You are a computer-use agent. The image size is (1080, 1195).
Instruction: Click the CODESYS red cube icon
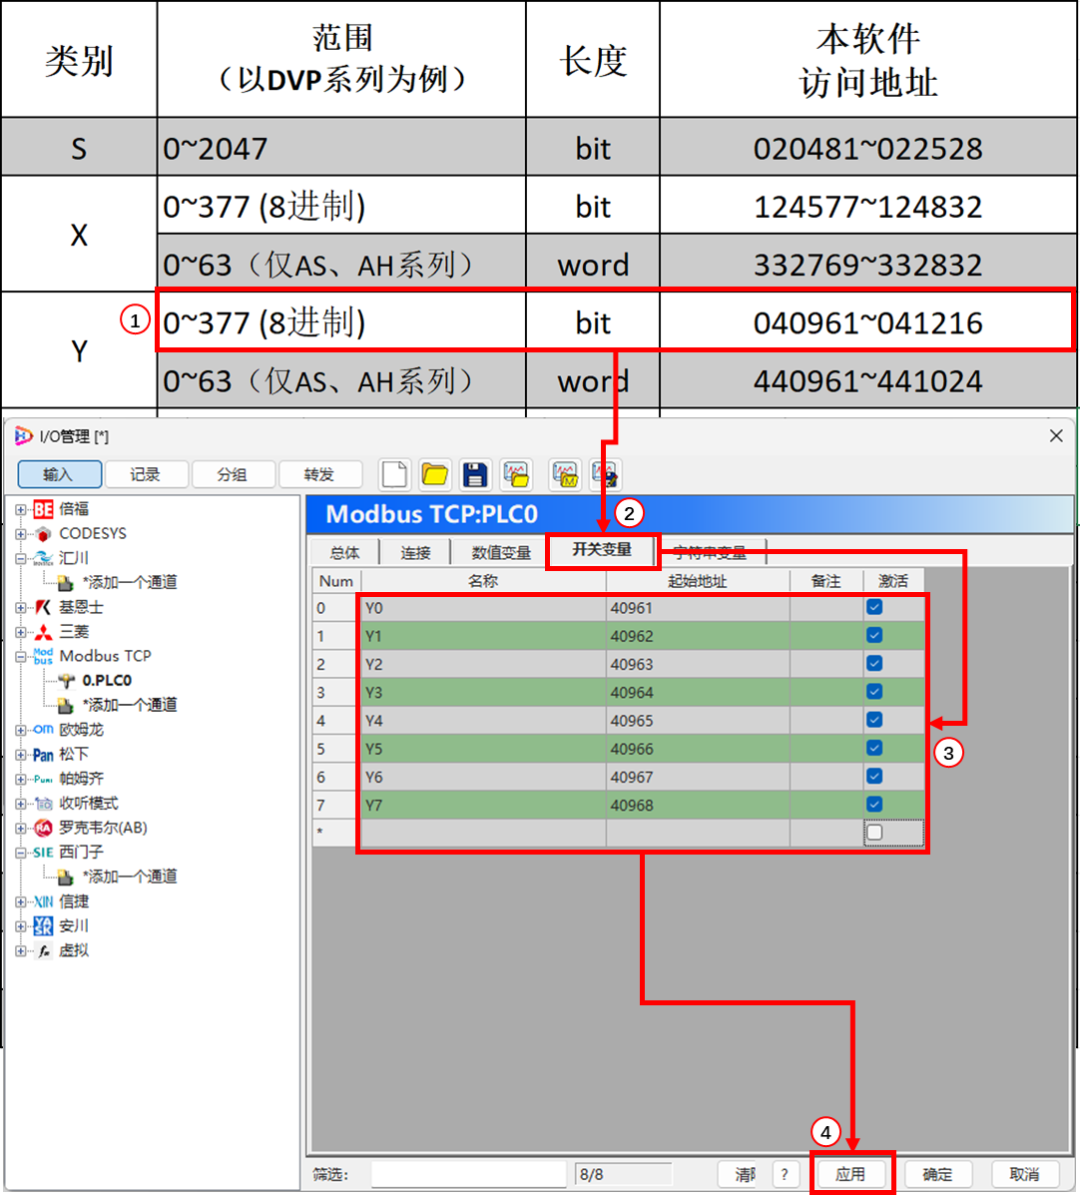tap(43, 533)
